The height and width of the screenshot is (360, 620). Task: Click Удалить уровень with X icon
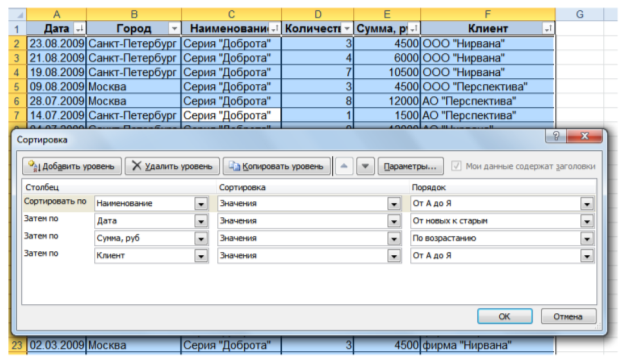[172, 166]
